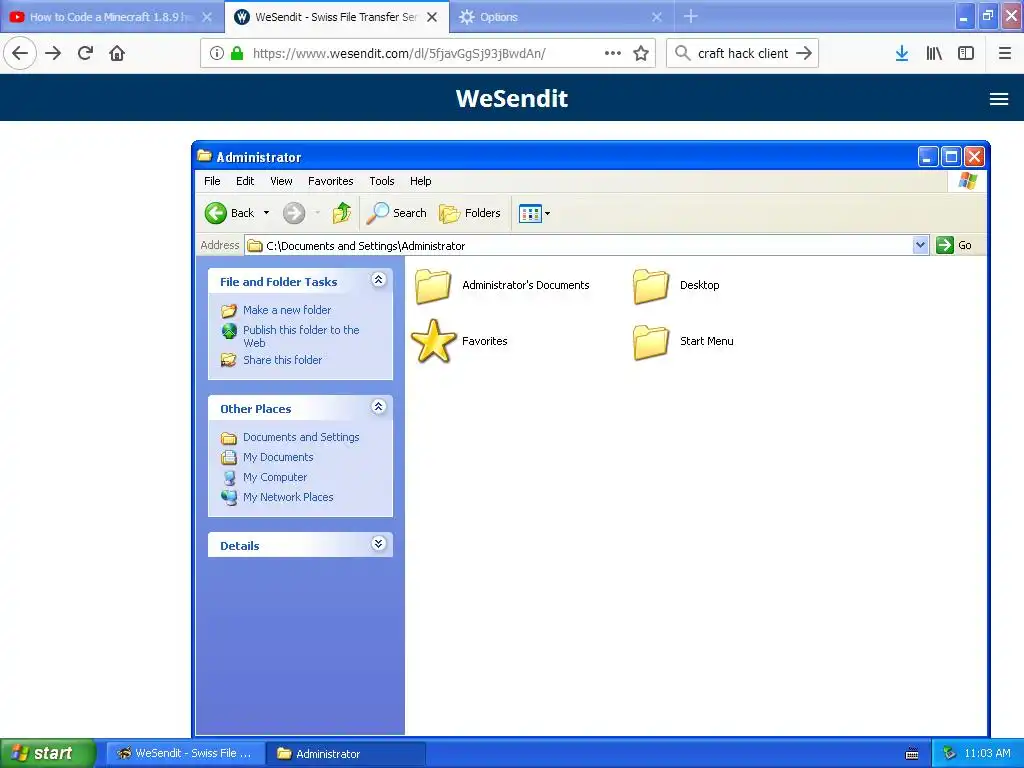Select the Favorites star folder
This screenshot has height=768, width=1024.
click(x=459, y=341)
